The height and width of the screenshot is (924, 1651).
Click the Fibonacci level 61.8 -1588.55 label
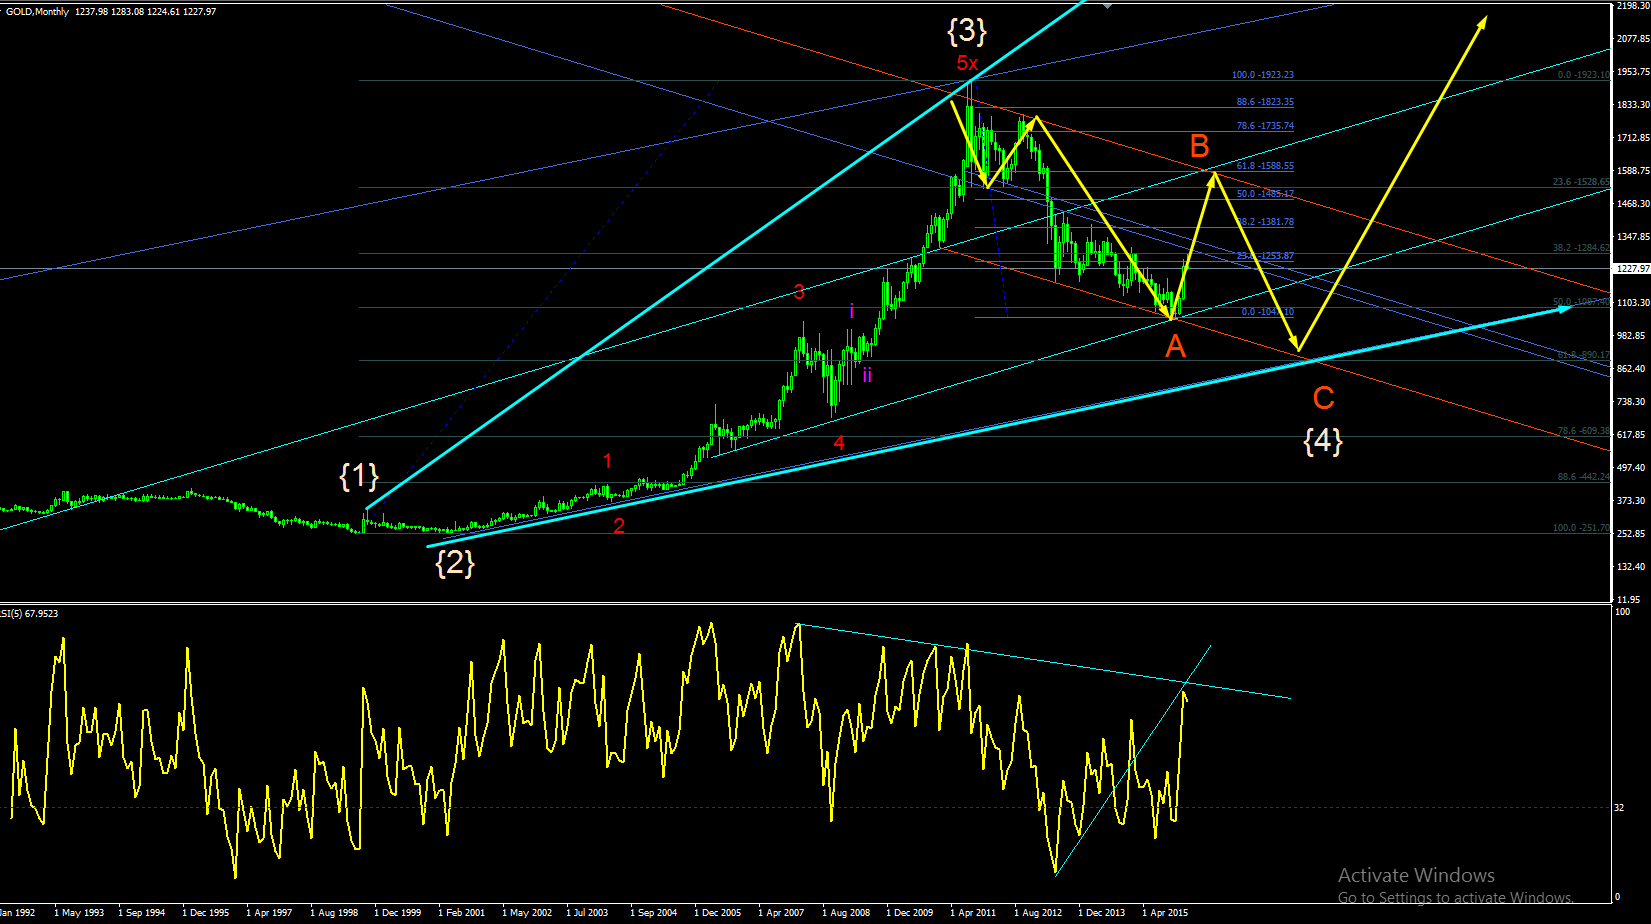(x=1265, y=166)
